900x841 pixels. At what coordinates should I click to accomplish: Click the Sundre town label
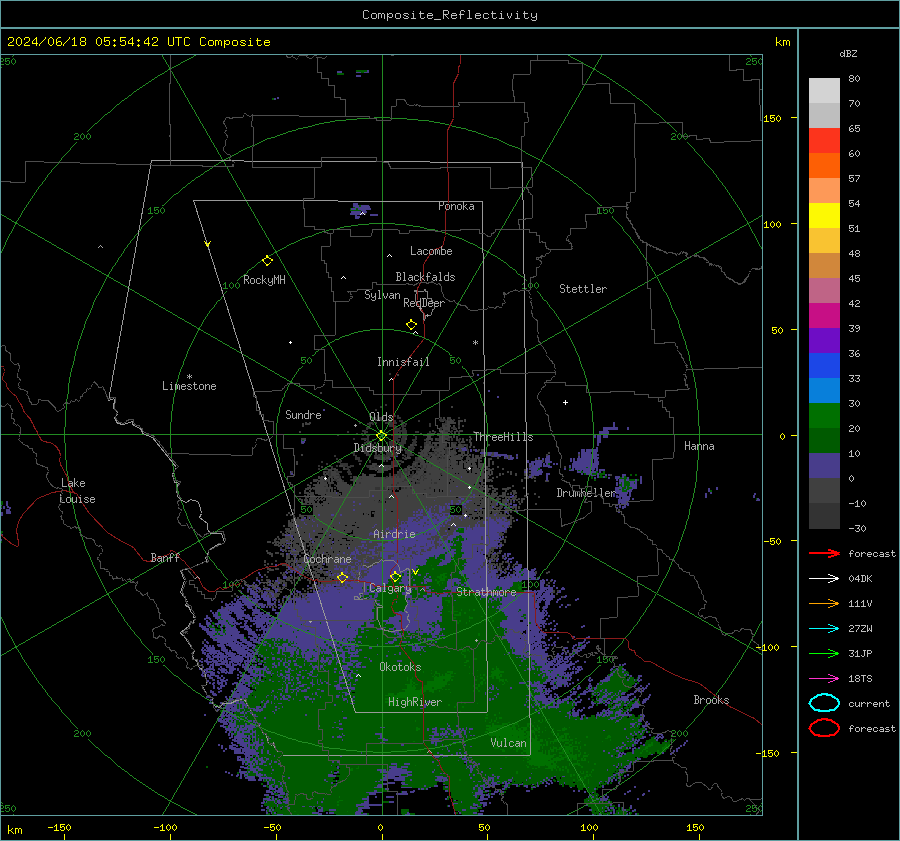pos(303,414)
